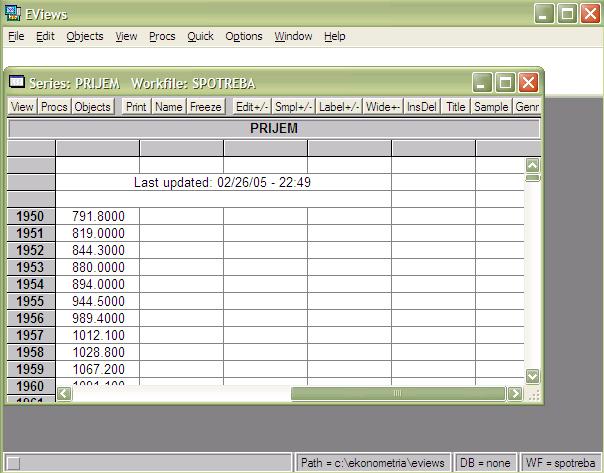Click the horizontal scrollbar right arrow
The height and width of the screenshot is (473, 604).
(x=516, y=394)
